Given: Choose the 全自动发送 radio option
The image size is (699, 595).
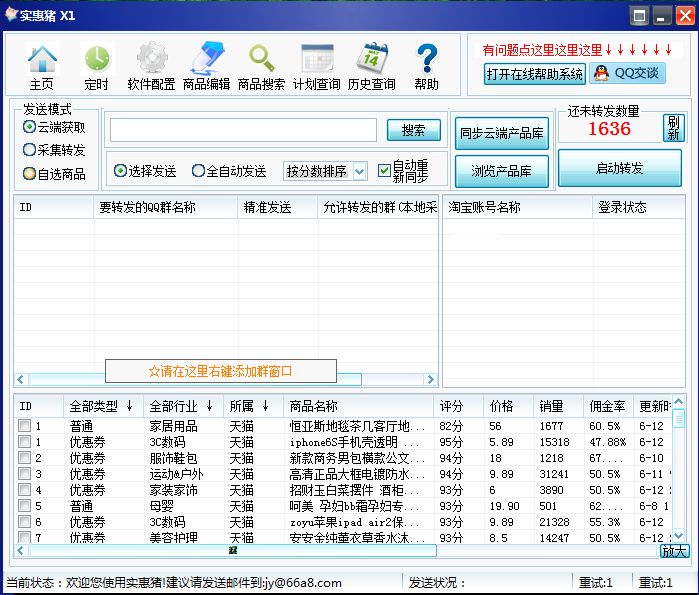Looking at the screenshot, I should pyautogui.click(x=198, y=171).
